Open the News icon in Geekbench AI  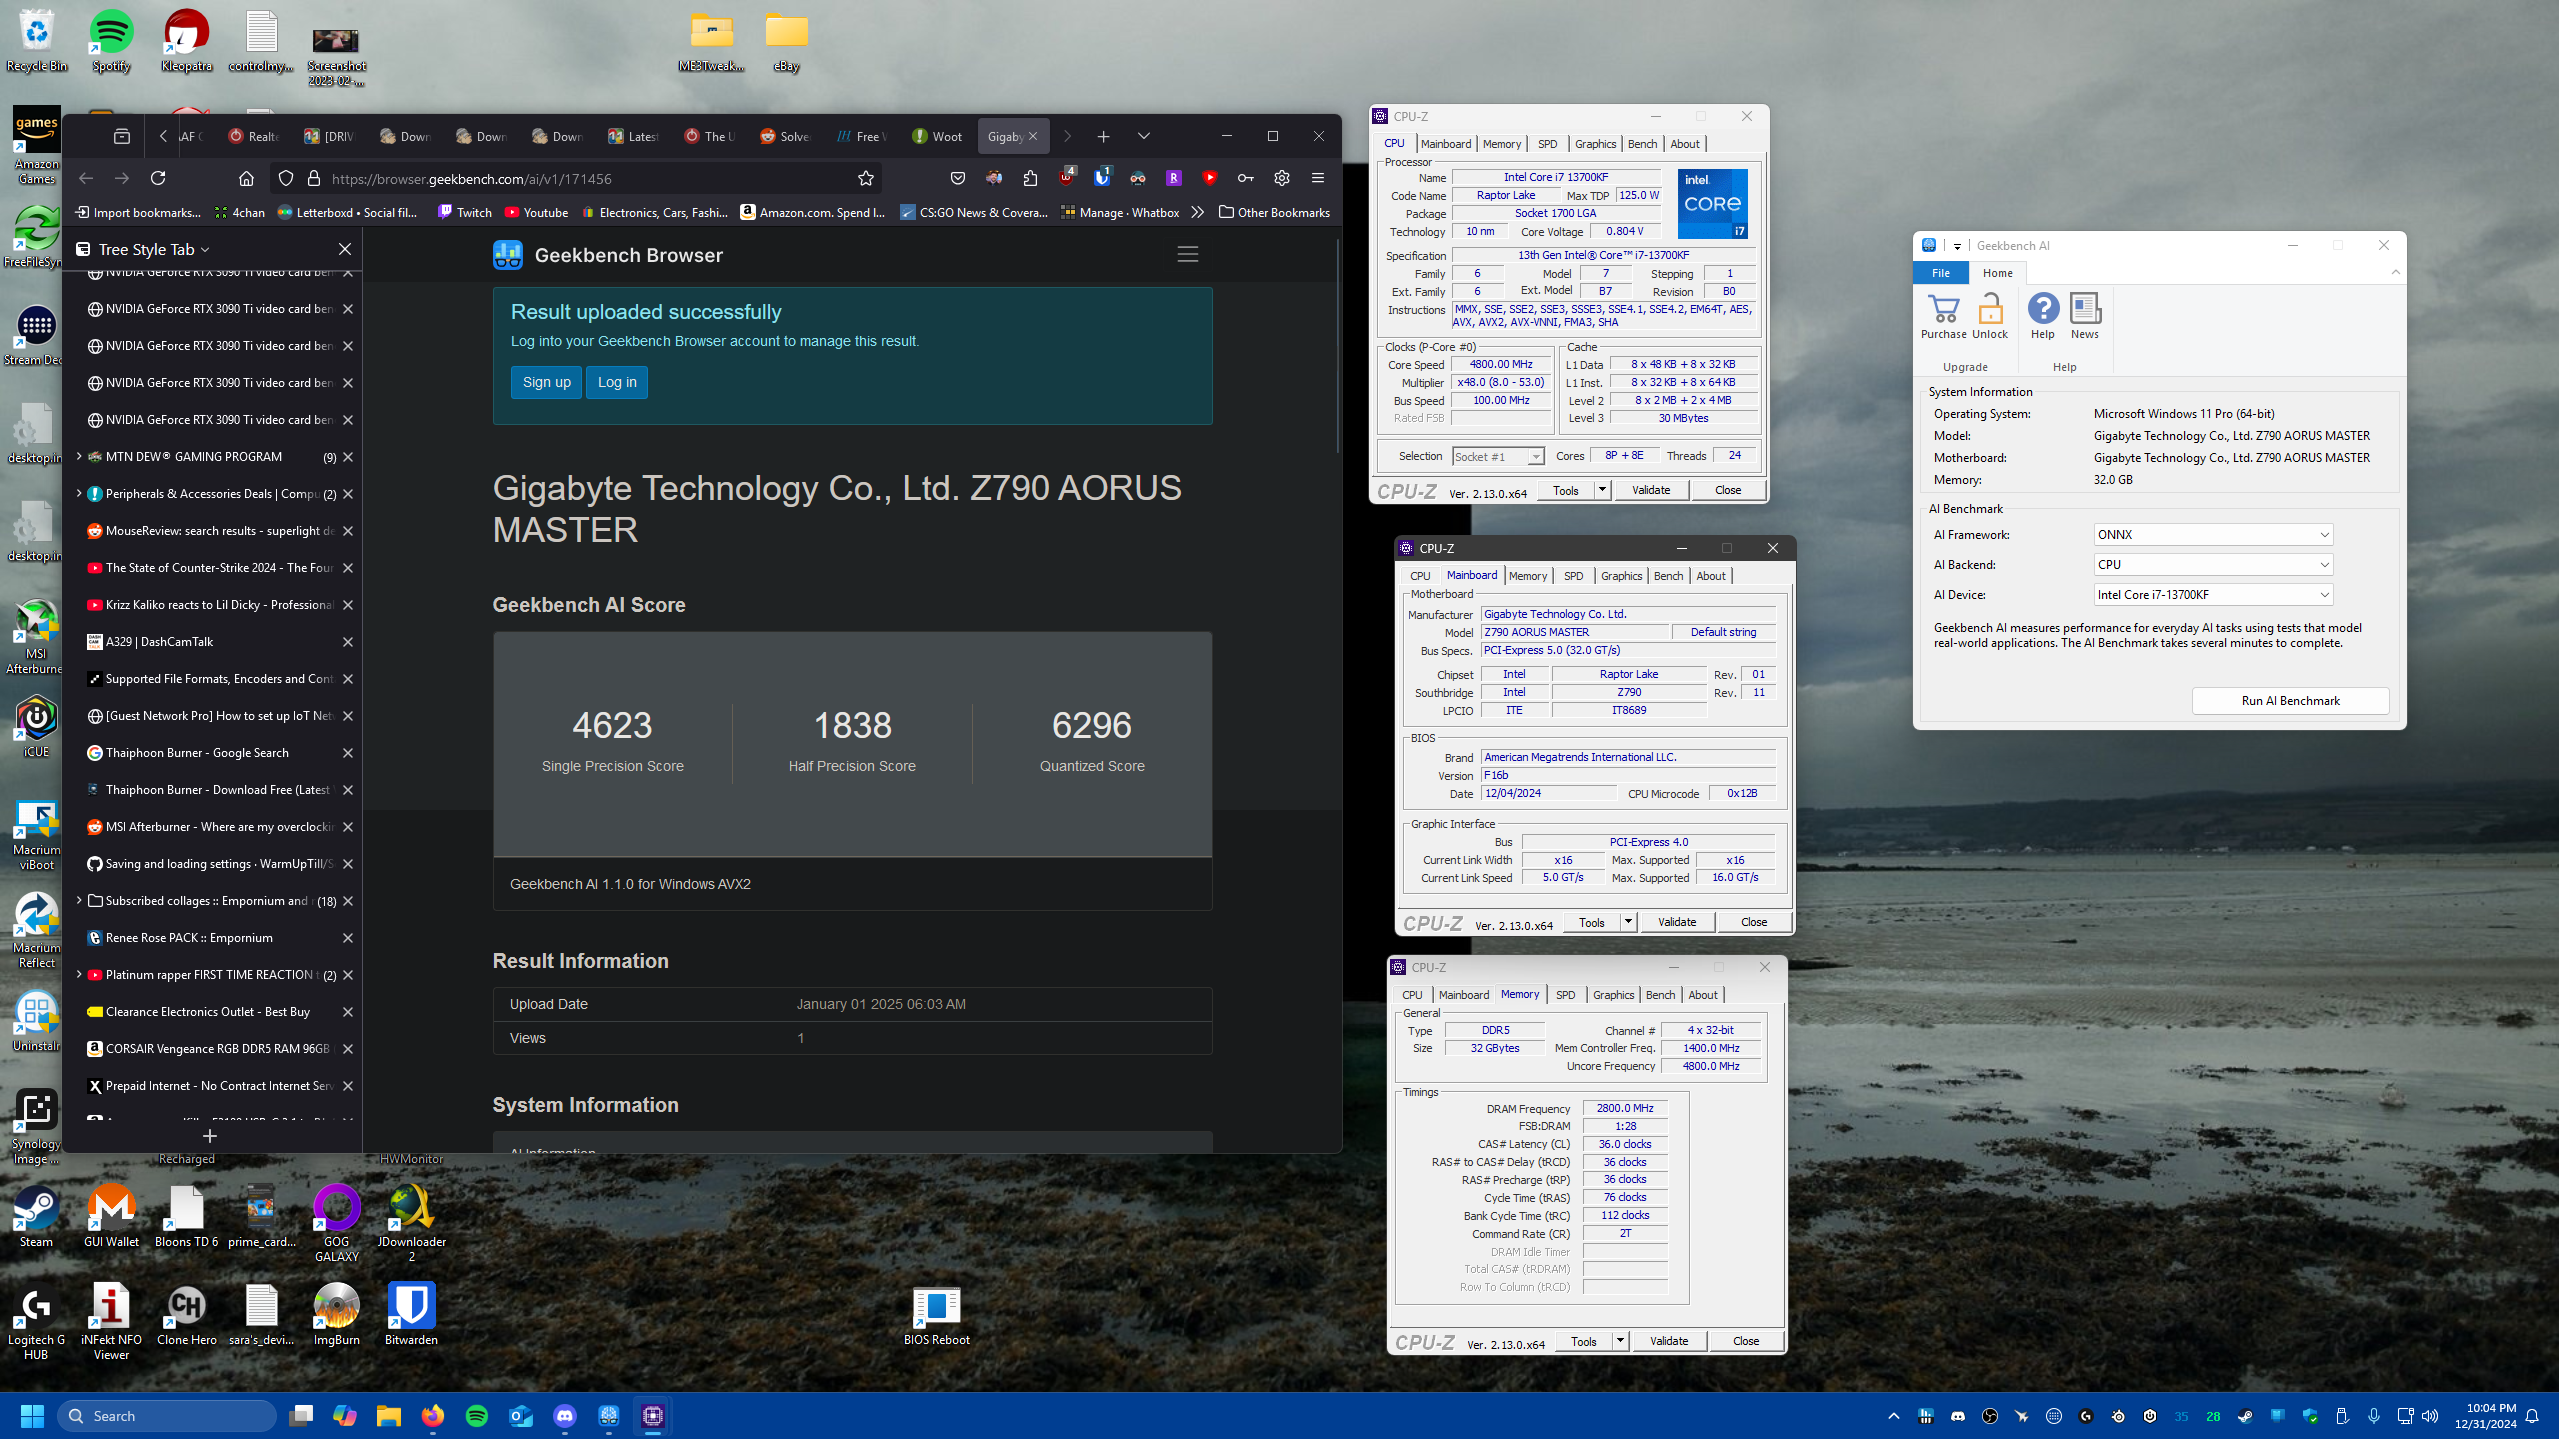click(x=2085, y=316)
